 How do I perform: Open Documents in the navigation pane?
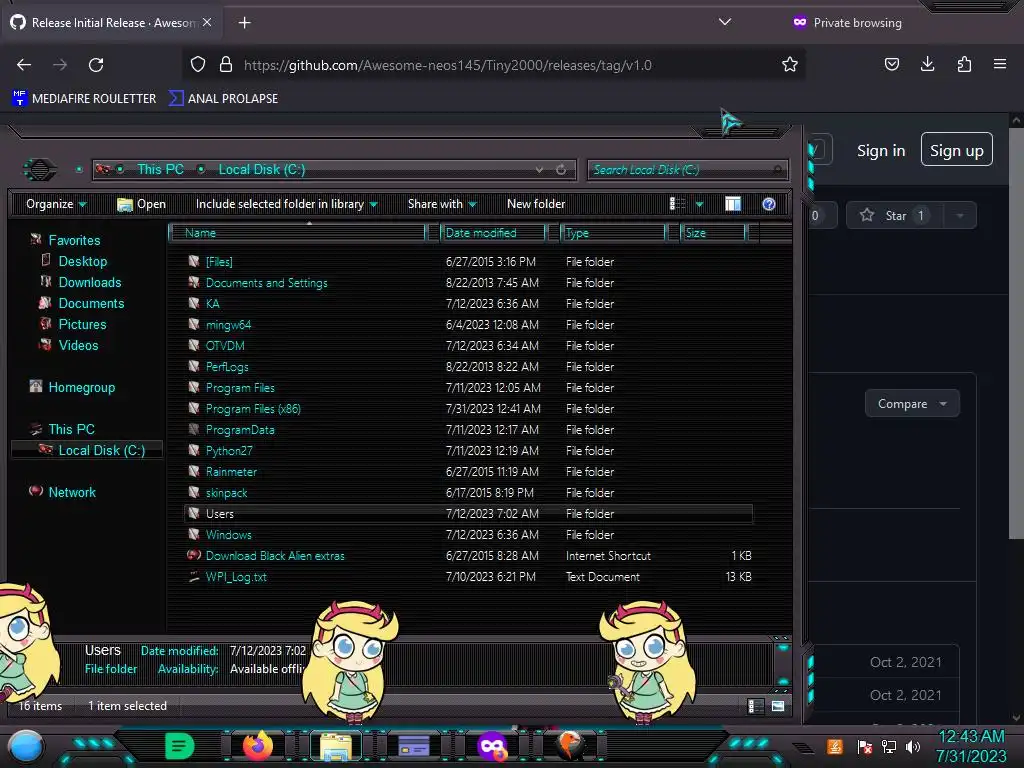91,303
